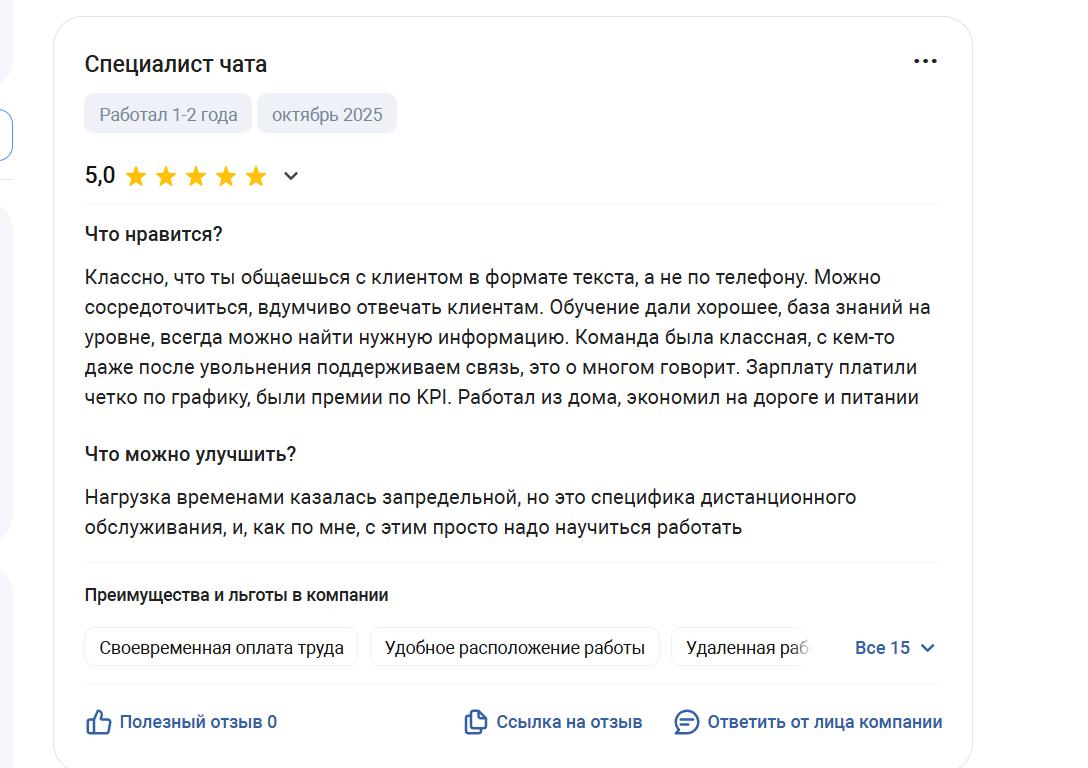Image resolution: width=1088 pixels, height=768 pixels.
Task: Click the thumbs-up helpful icon
Action: pos(98,722)
